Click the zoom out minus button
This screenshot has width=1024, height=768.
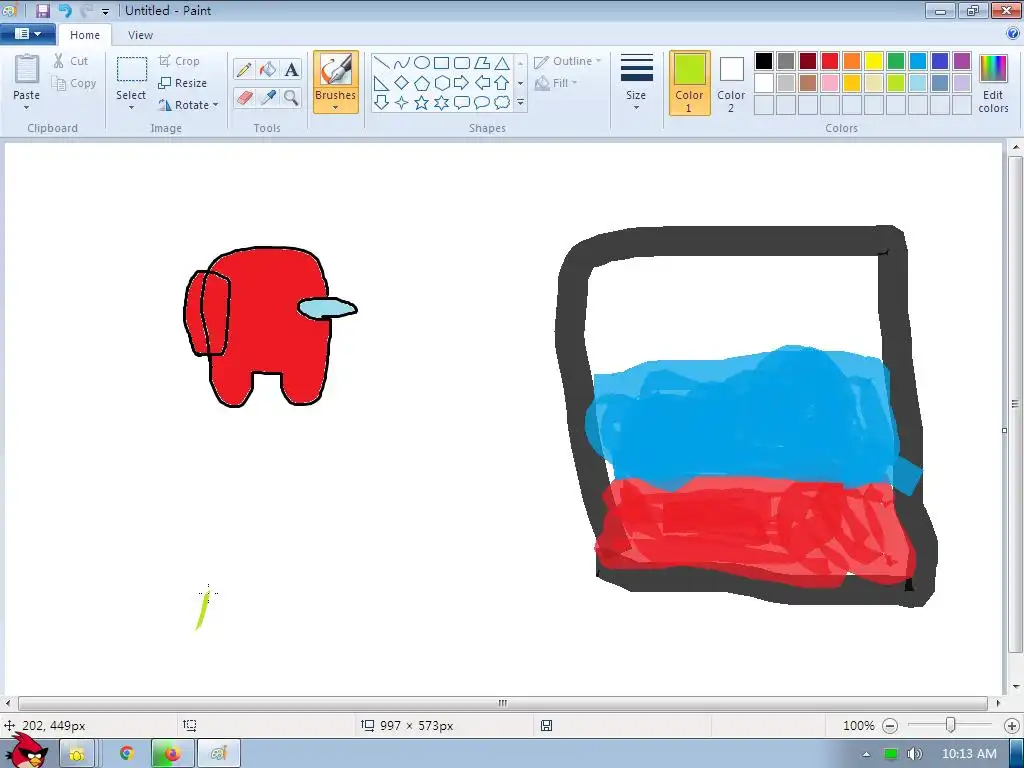[889, 726]
